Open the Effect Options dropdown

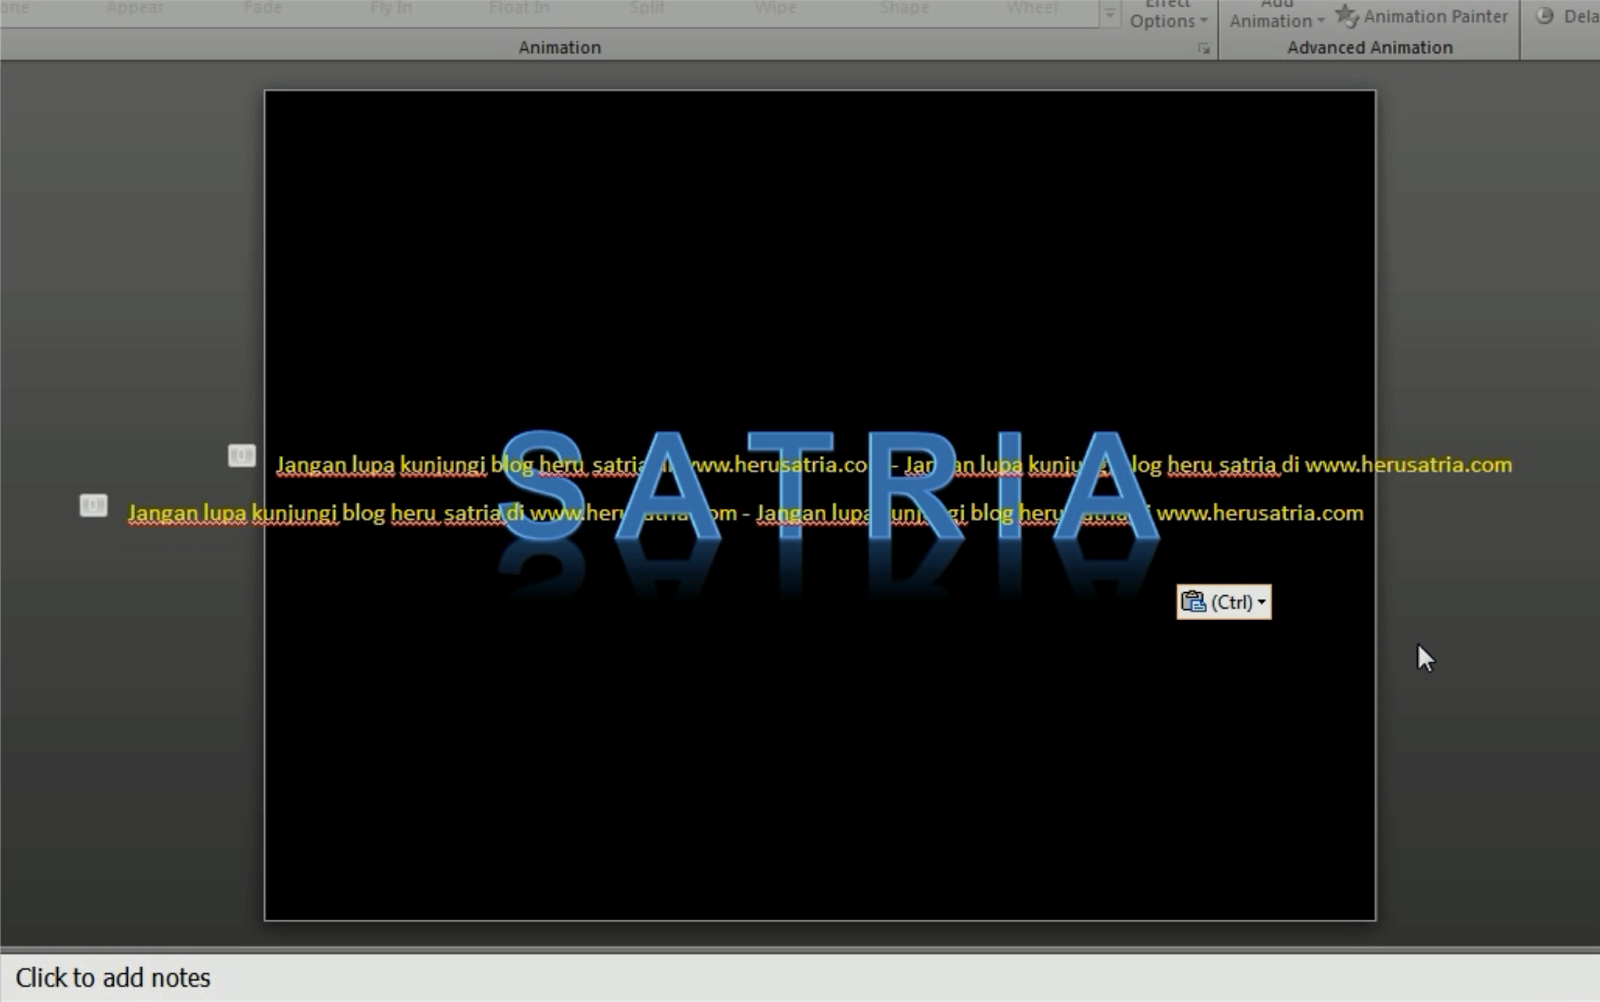pos(1166,14)
